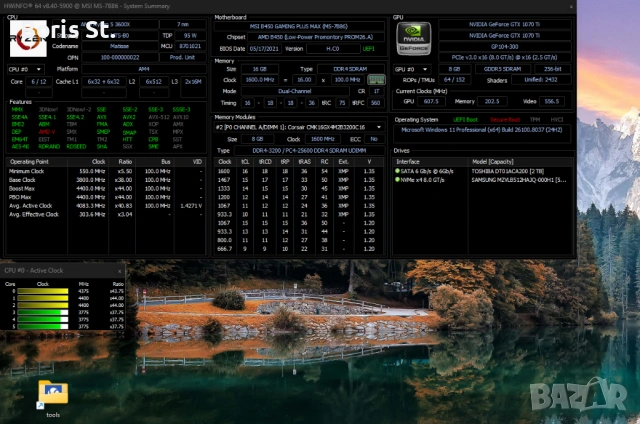This screenshot has width=640, height=424.
Task: Click the BIOS date 05/17/2021 field
Action: (264, 49)
